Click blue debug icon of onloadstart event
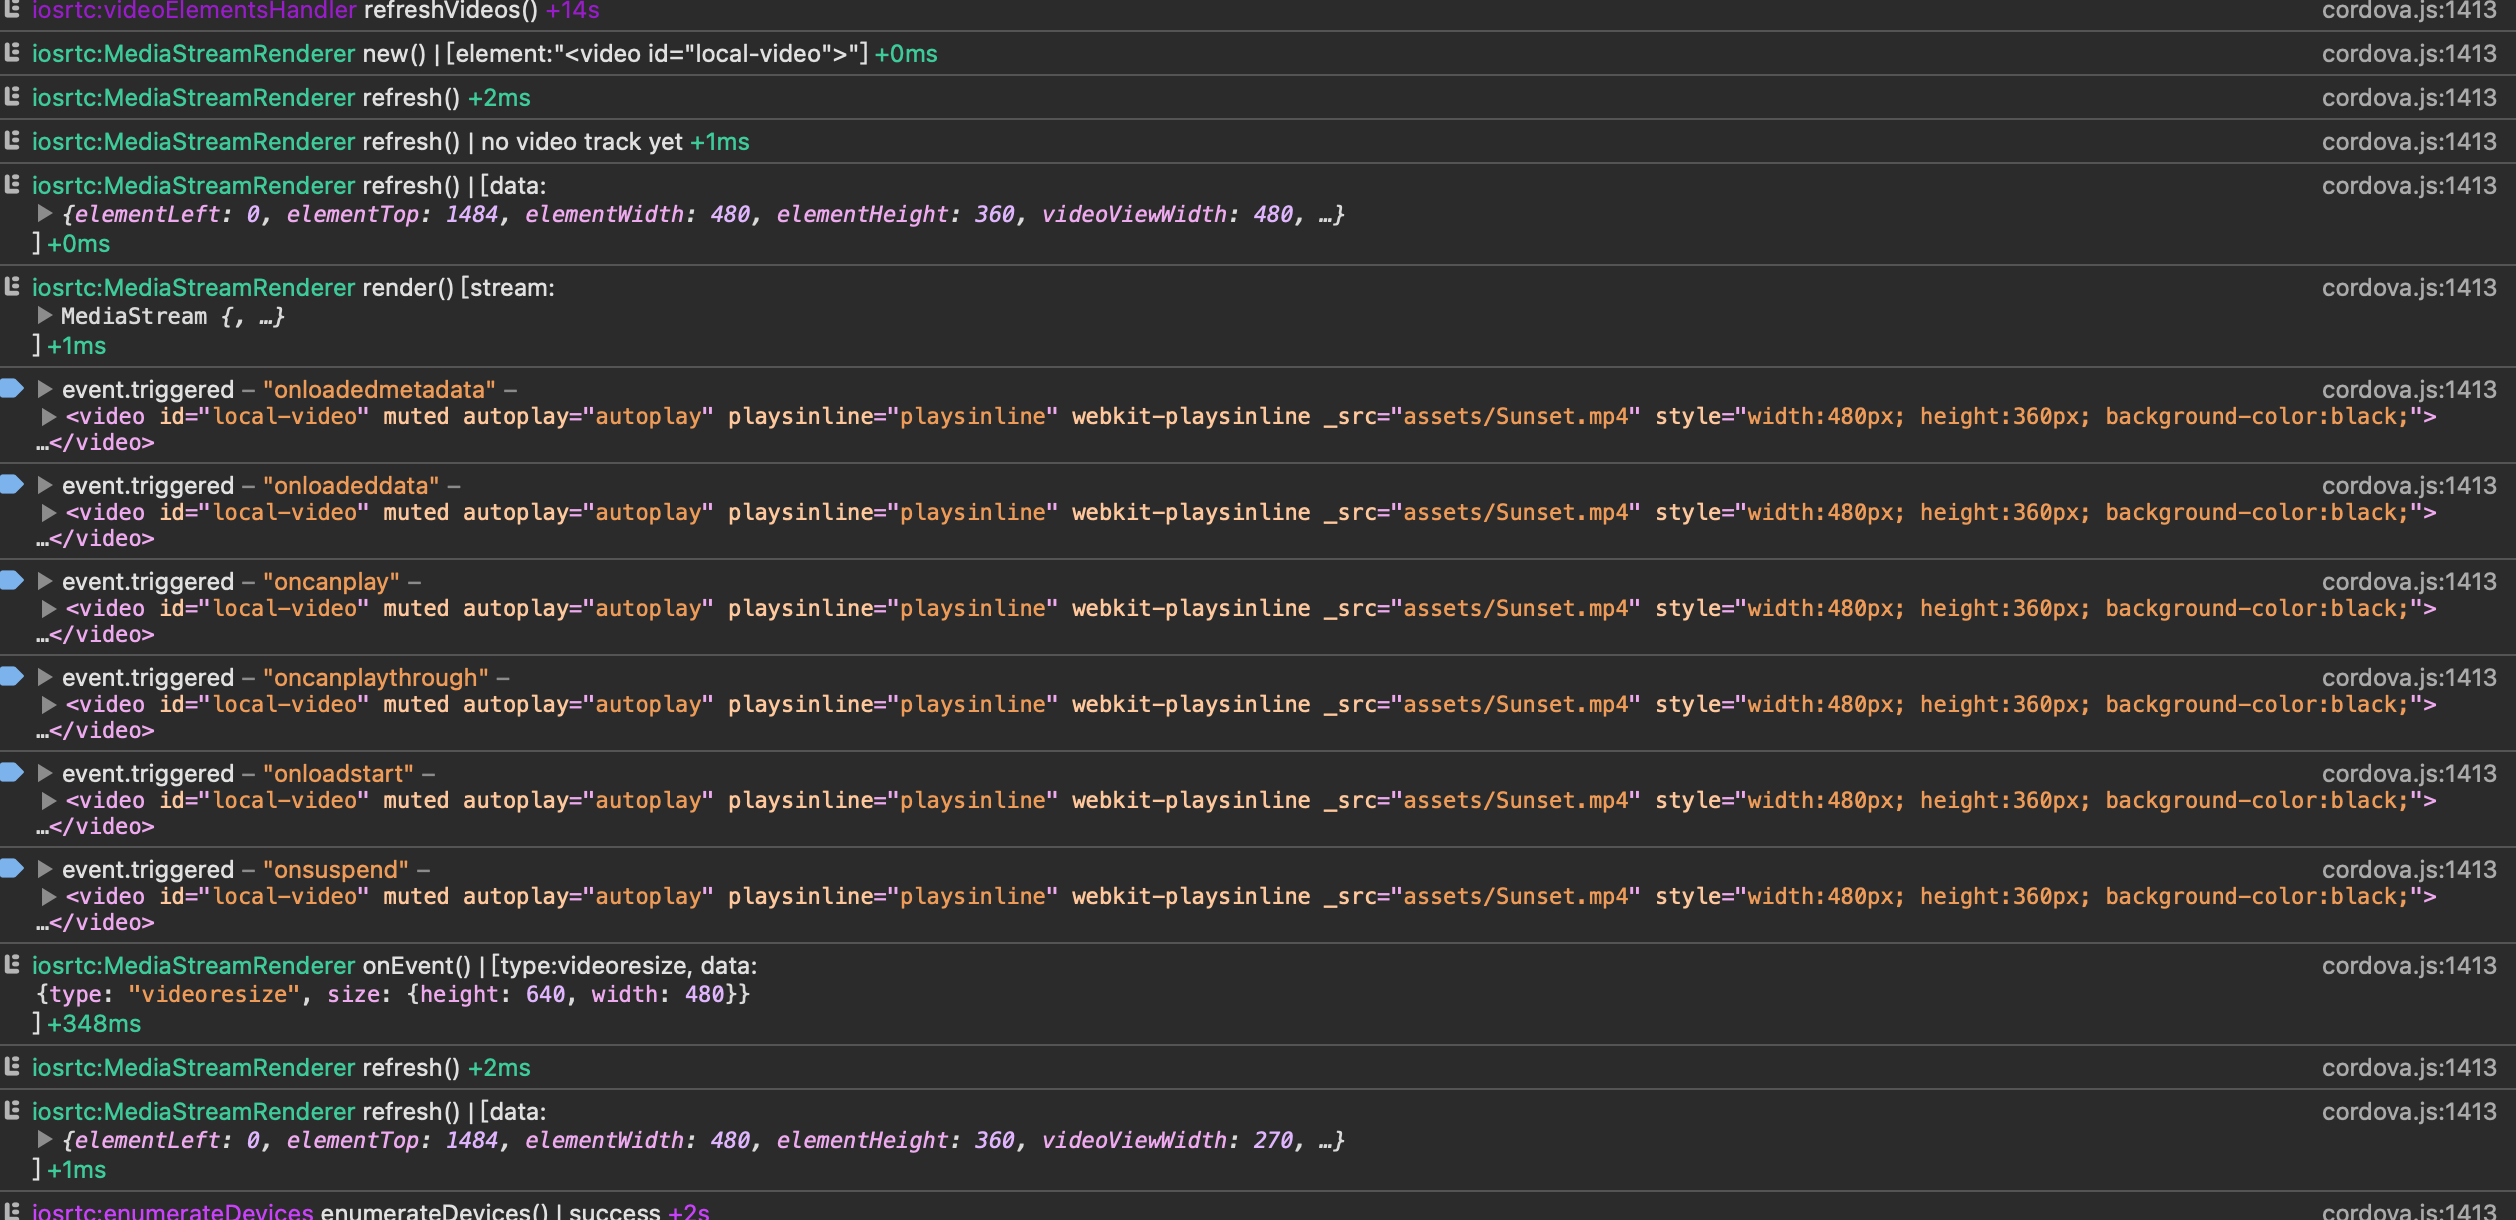The image size is (2516, 1220). [x=12, y=772]
